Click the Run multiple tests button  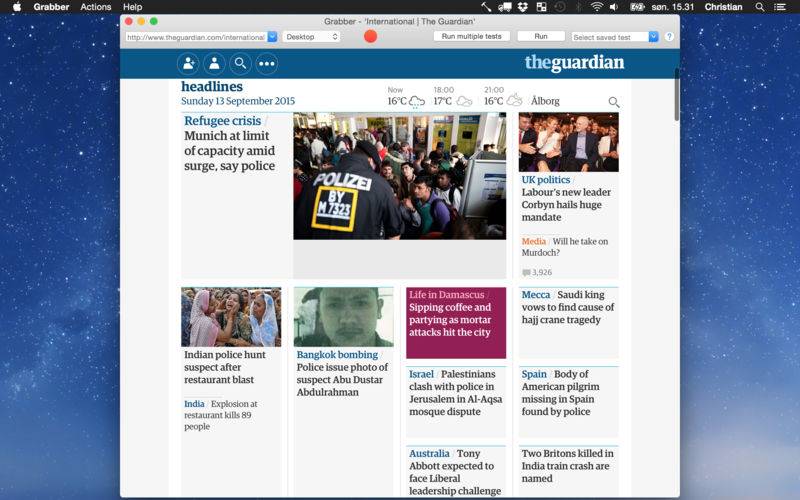click(471, 36)
